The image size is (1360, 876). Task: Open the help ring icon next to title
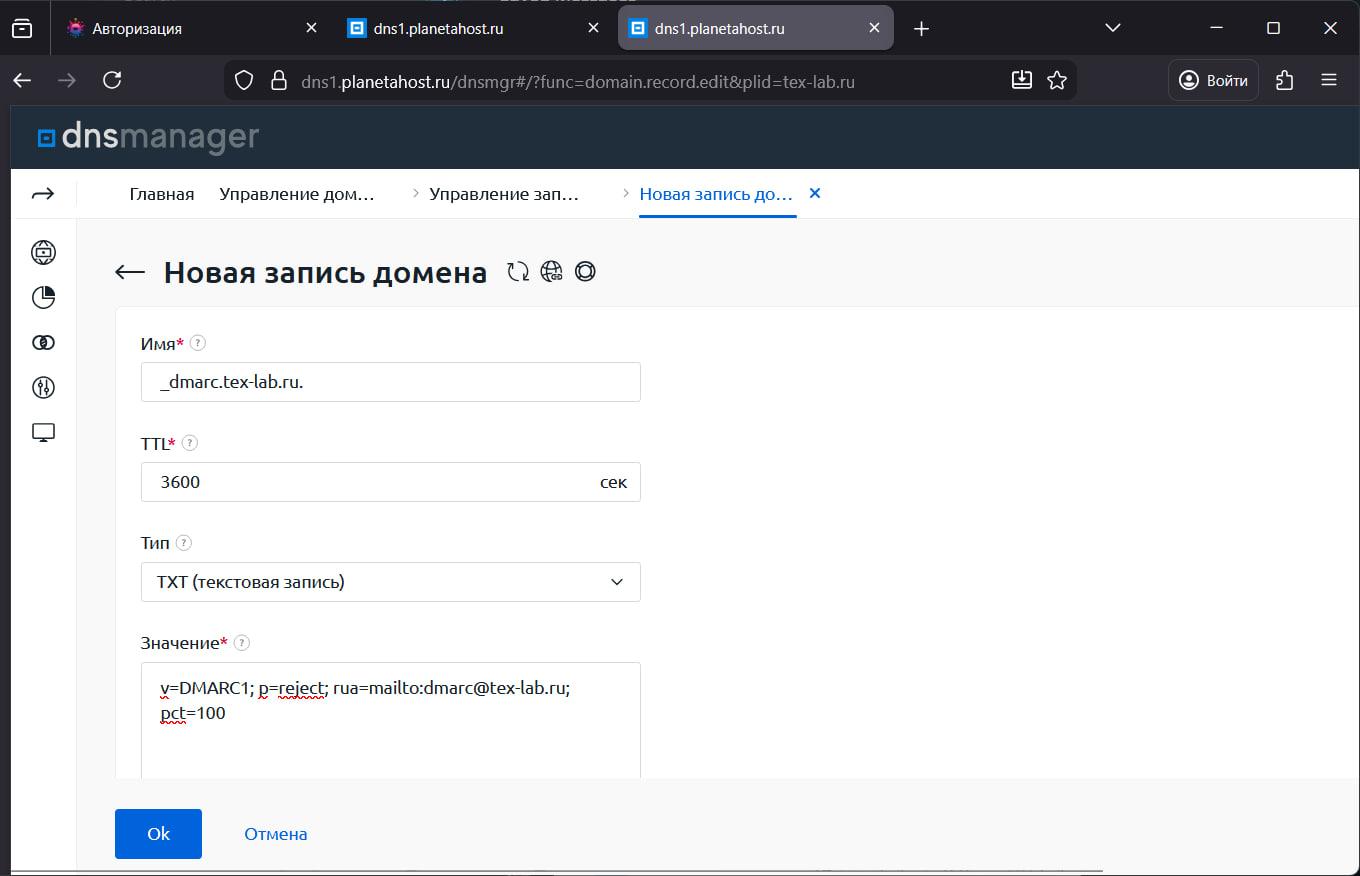(x=585, y=271)
